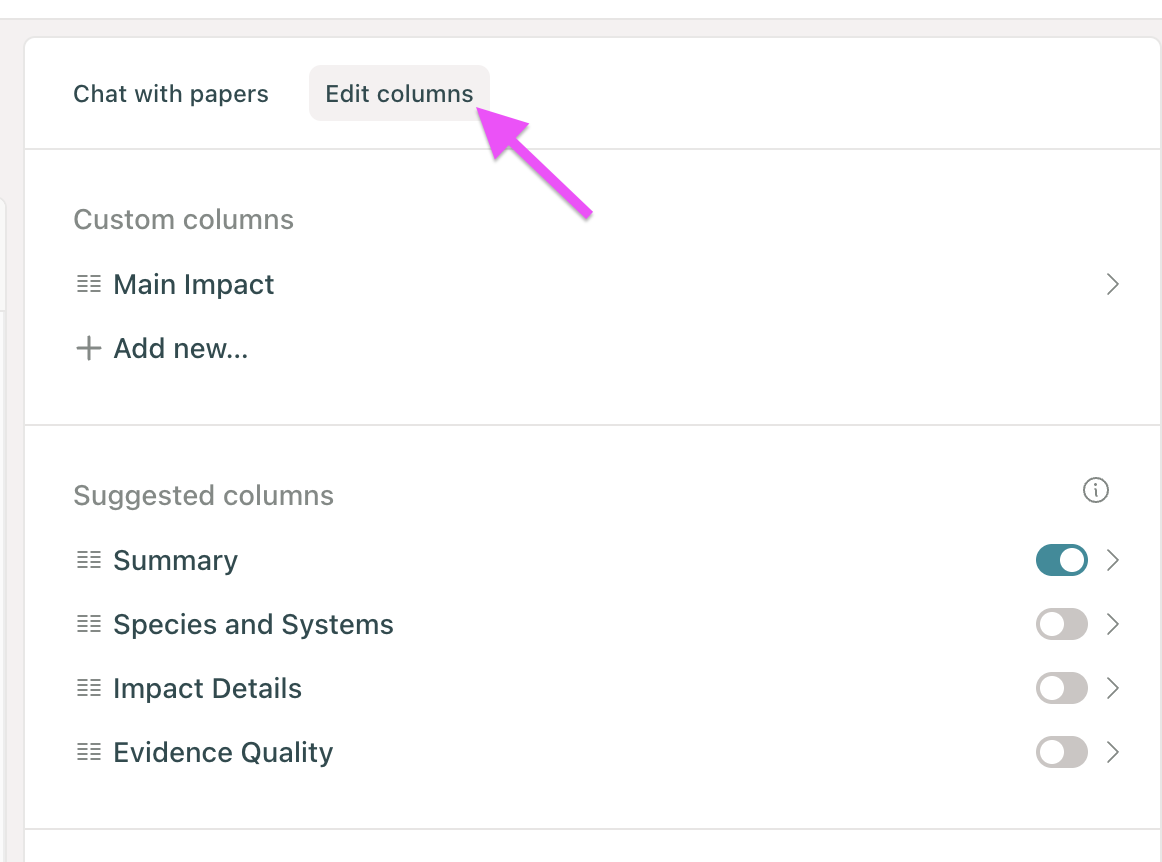Click the column icon beside Main Impact
This screenshot has height=862, width=1162.
pyautogui.click(x=89, y=285)
